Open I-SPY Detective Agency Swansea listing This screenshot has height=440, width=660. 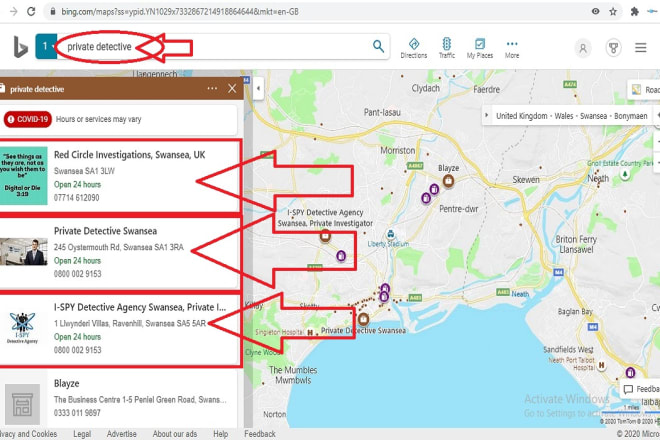pos(140,307)
